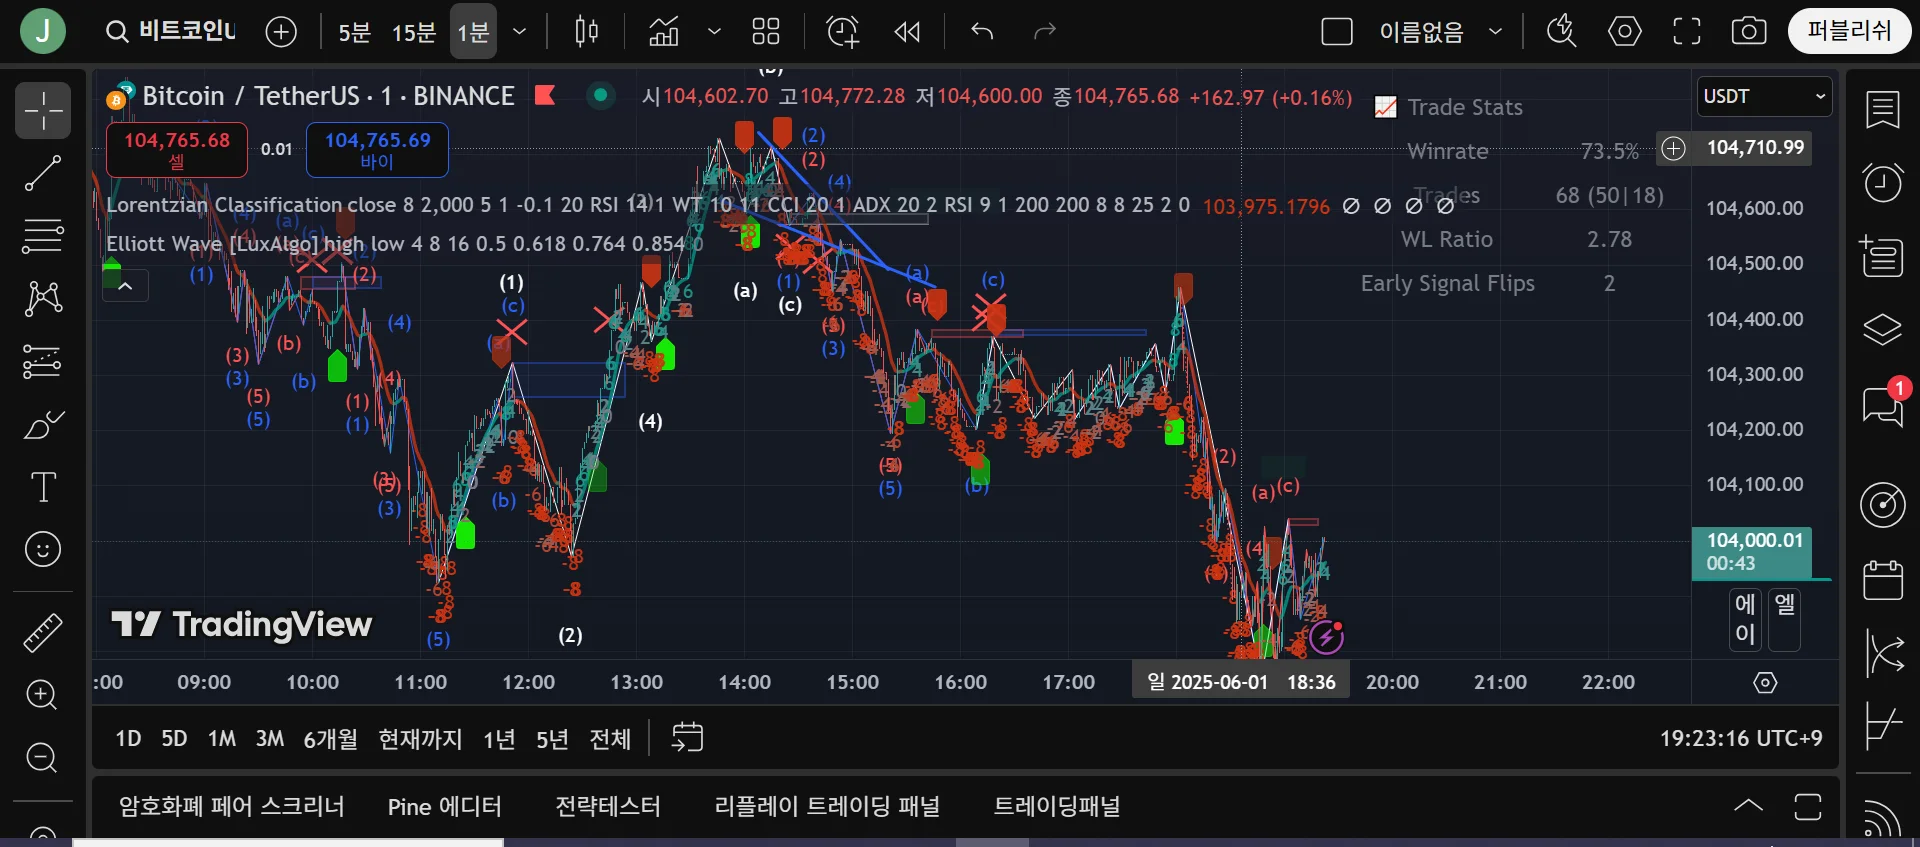Set the 5D date range

point(174,739)
